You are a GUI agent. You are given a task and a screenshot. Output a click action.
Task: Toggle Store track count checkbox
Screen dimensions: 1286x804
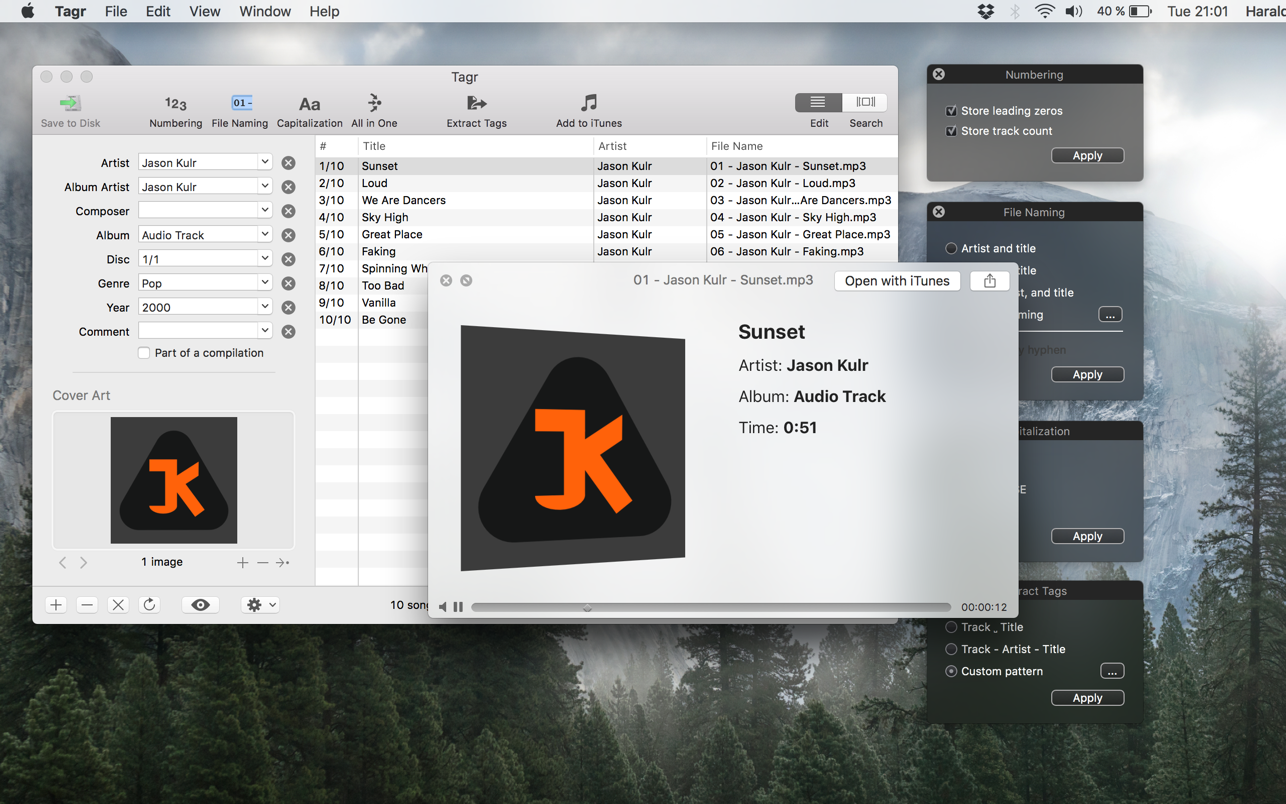click(x=951, y=131)
